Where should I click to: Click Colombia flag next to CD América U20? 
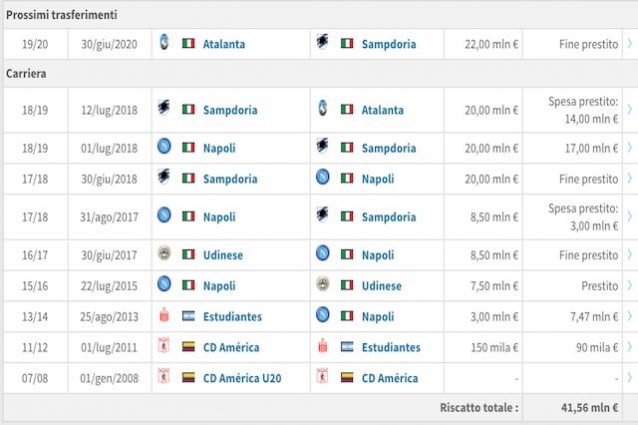188,378
